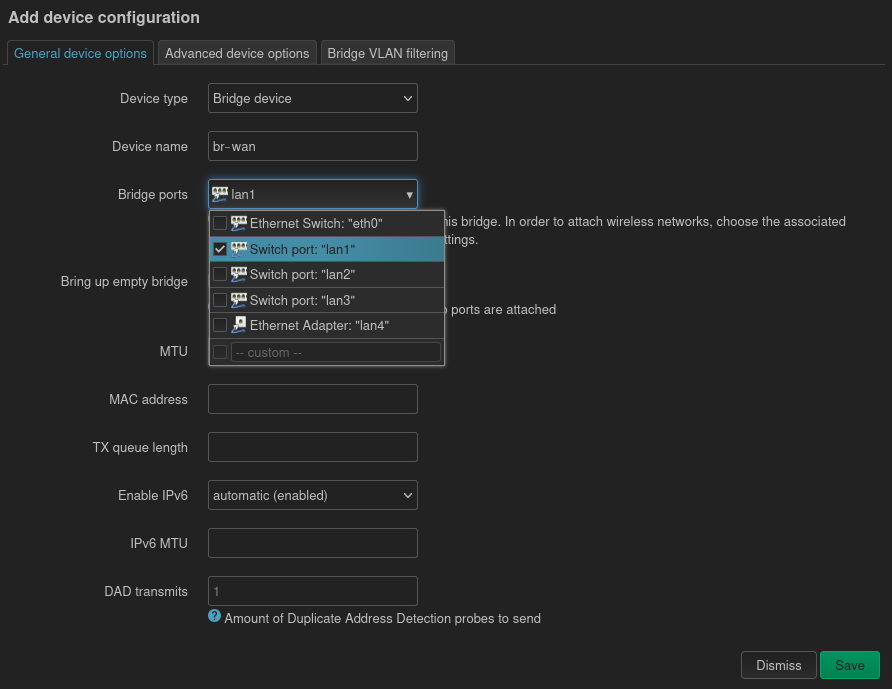Collapse the Bridge ports dropdown arrow
Image resolution: width=892 pixels, height=689 pixels.
(x=408, y=195)
